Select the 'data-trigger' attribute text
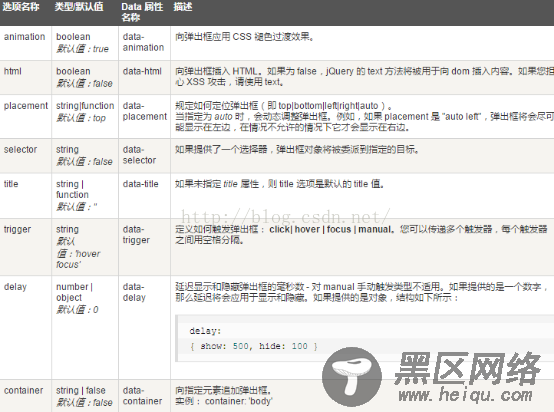 [136, 235]
